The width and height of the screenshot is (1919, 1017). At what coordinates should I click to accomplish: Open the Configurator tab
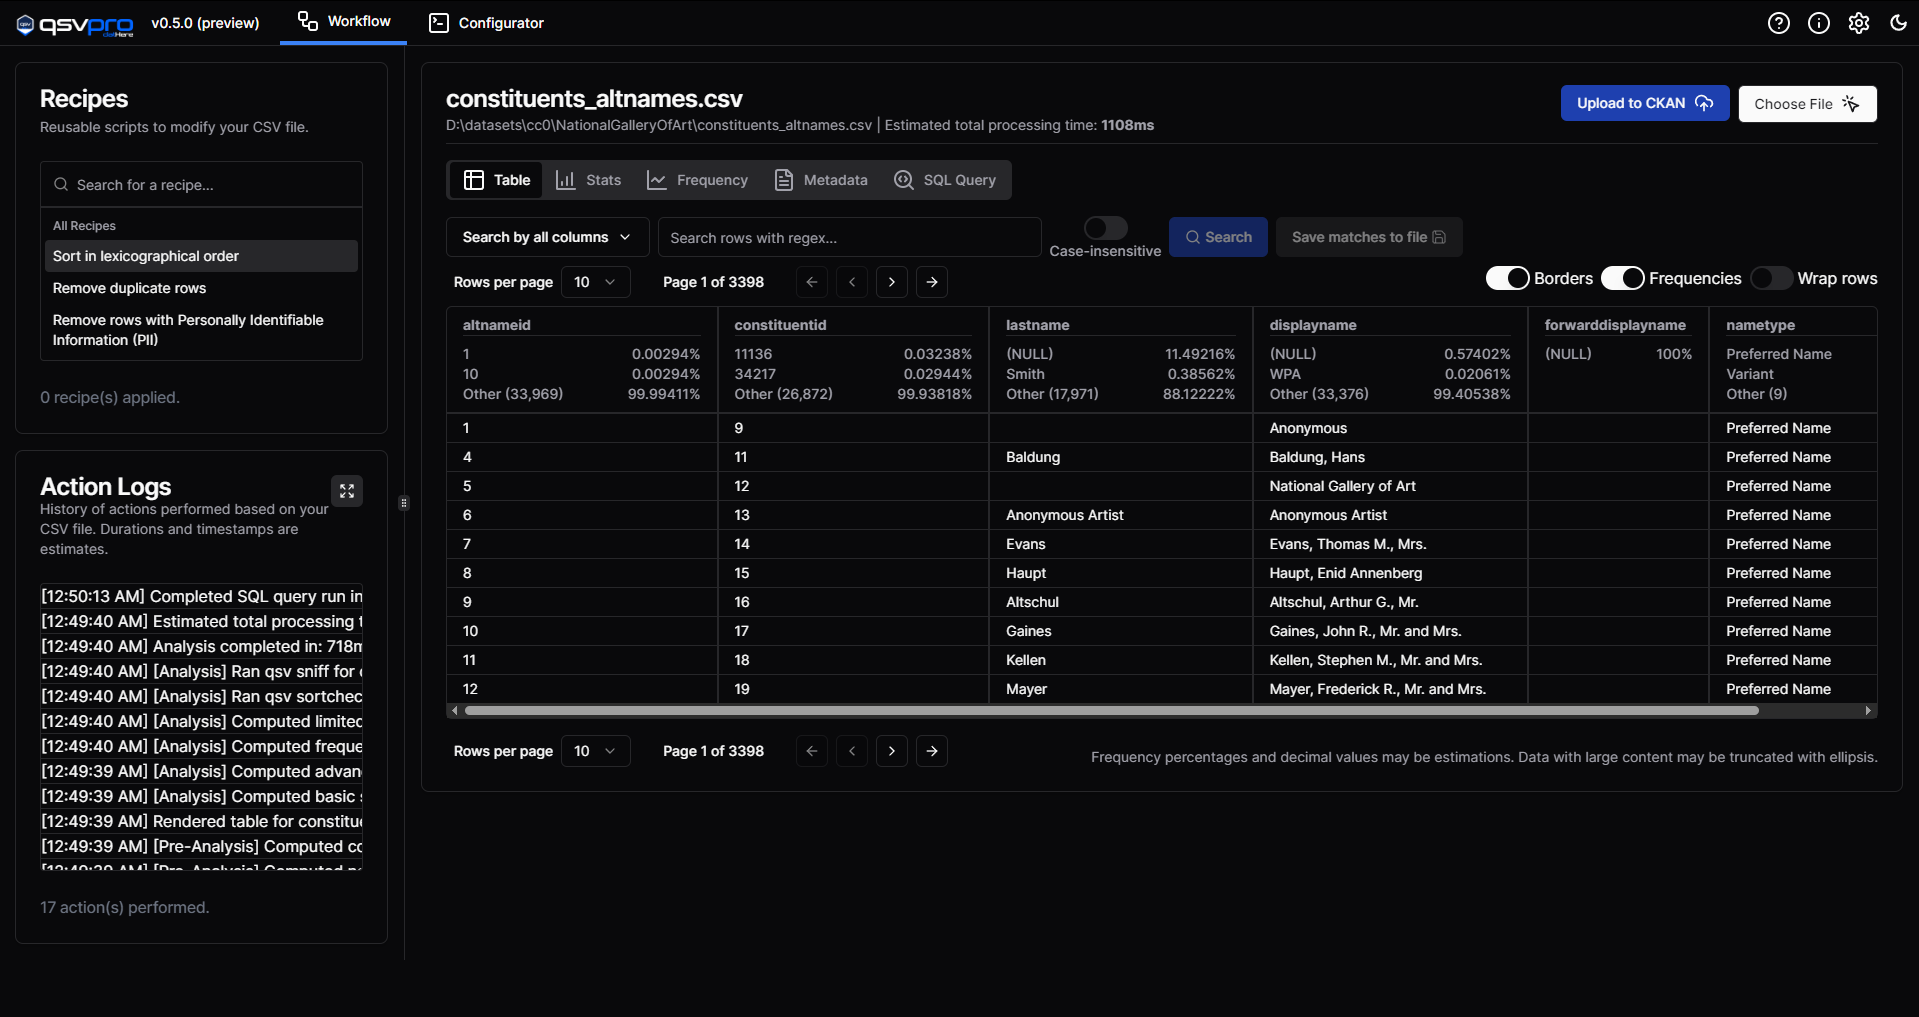(487, 23)
